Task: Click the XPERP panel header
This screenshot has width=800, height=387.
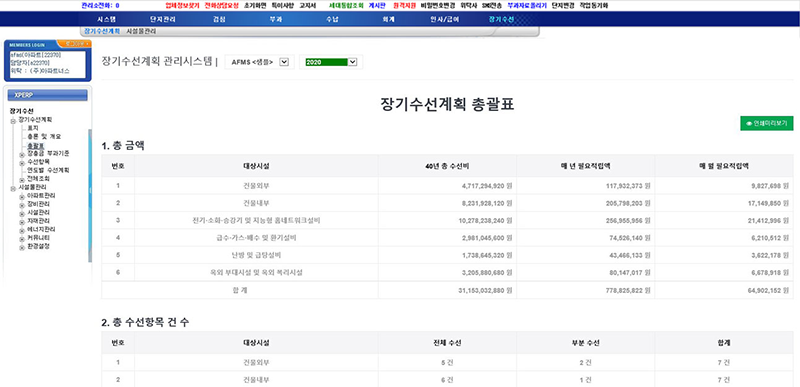Action: [47, 95]
